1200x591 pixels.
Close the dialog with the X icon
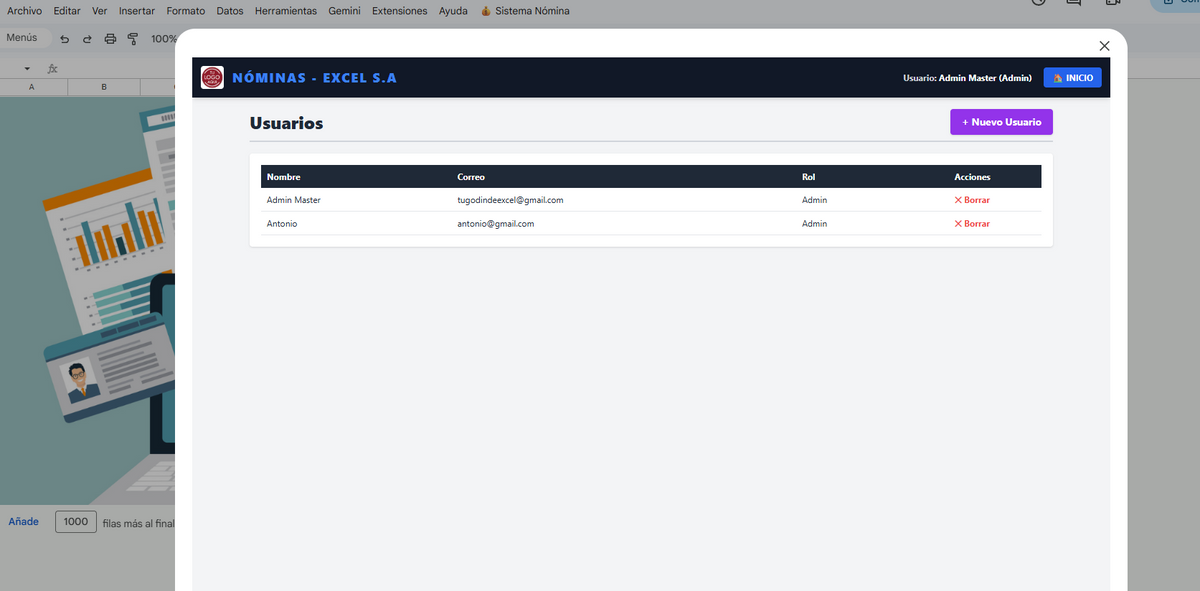coord(1104,46)
